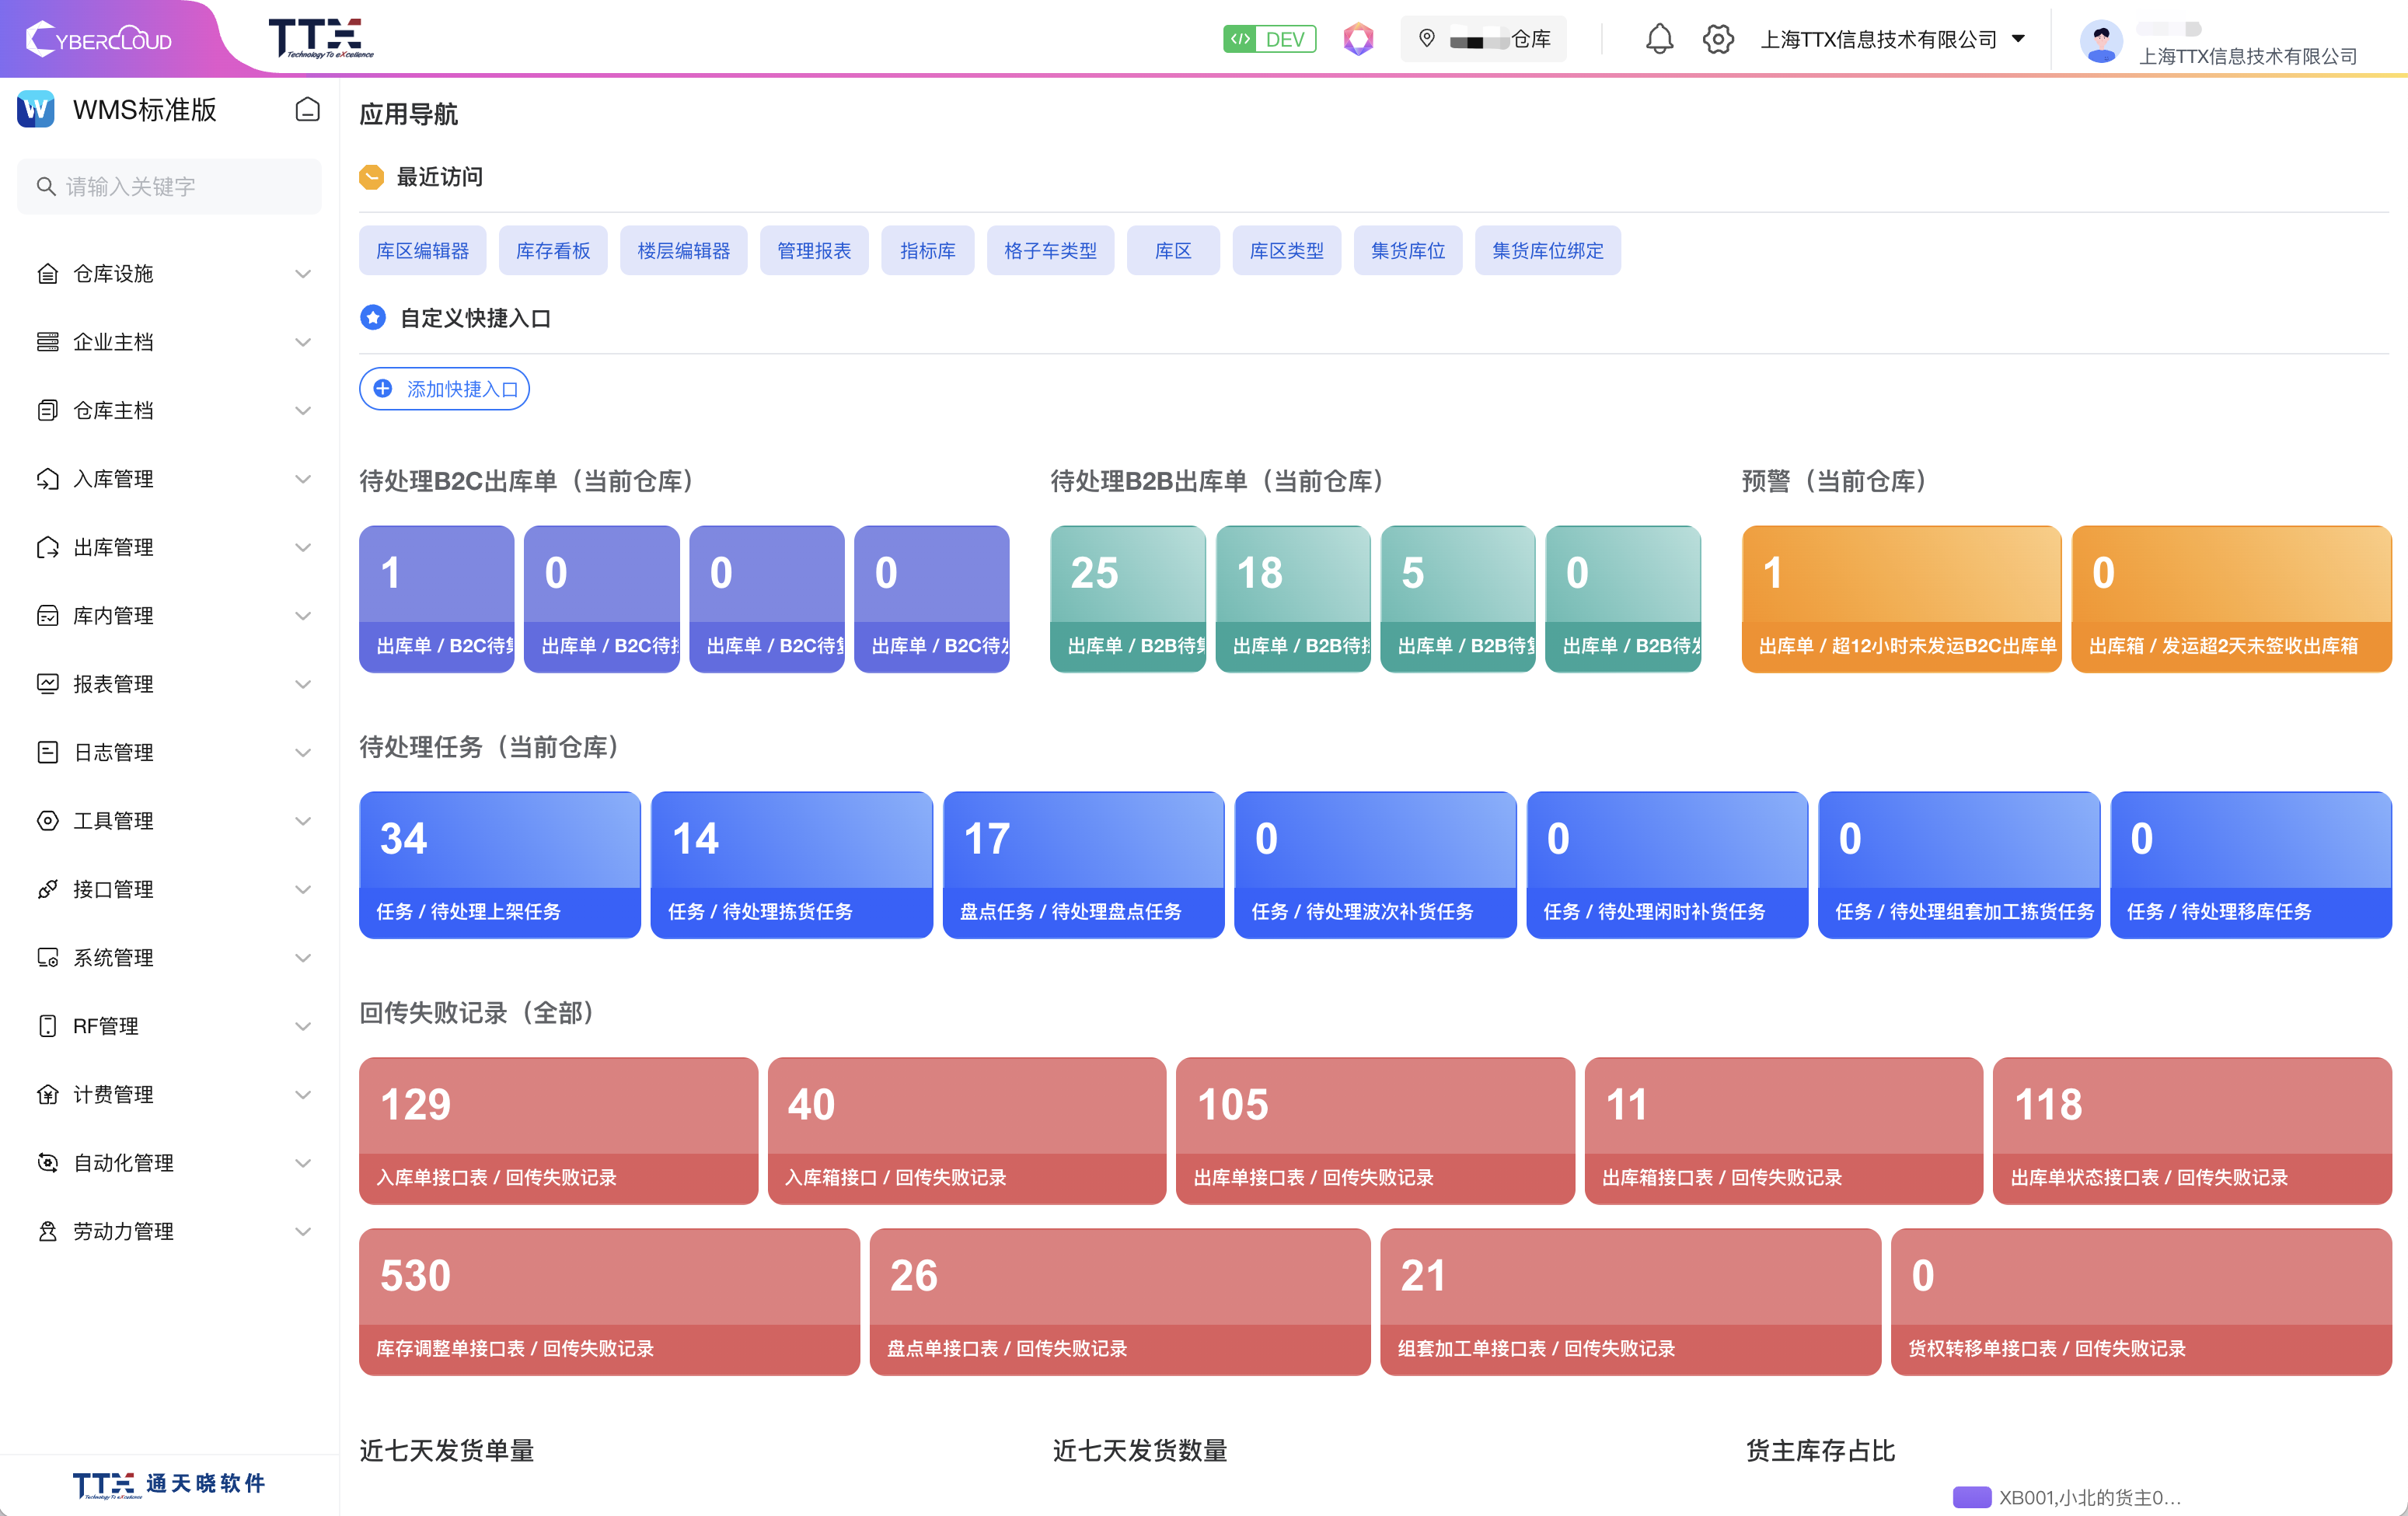Expand the 劳动力管理 menu chevron
Viewport: 2408px width, 1516px height.
pyautogui.click(x=303, y=1231)
